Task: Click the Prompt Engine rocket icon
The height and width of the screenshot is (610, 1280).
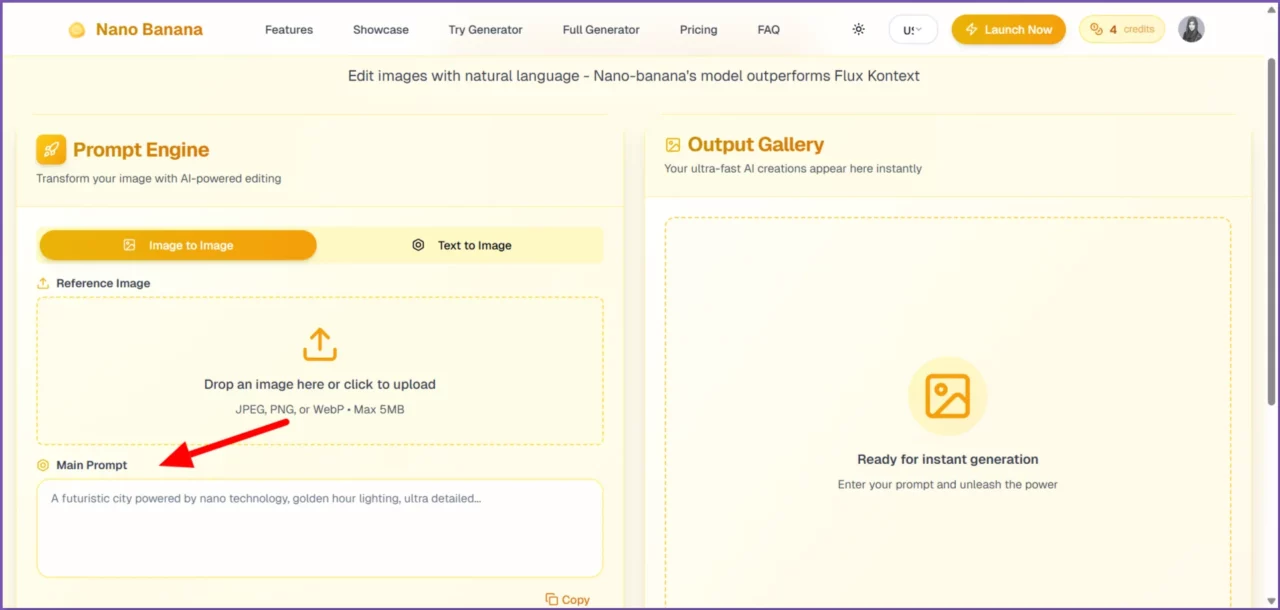Action: tap(51, 150)
